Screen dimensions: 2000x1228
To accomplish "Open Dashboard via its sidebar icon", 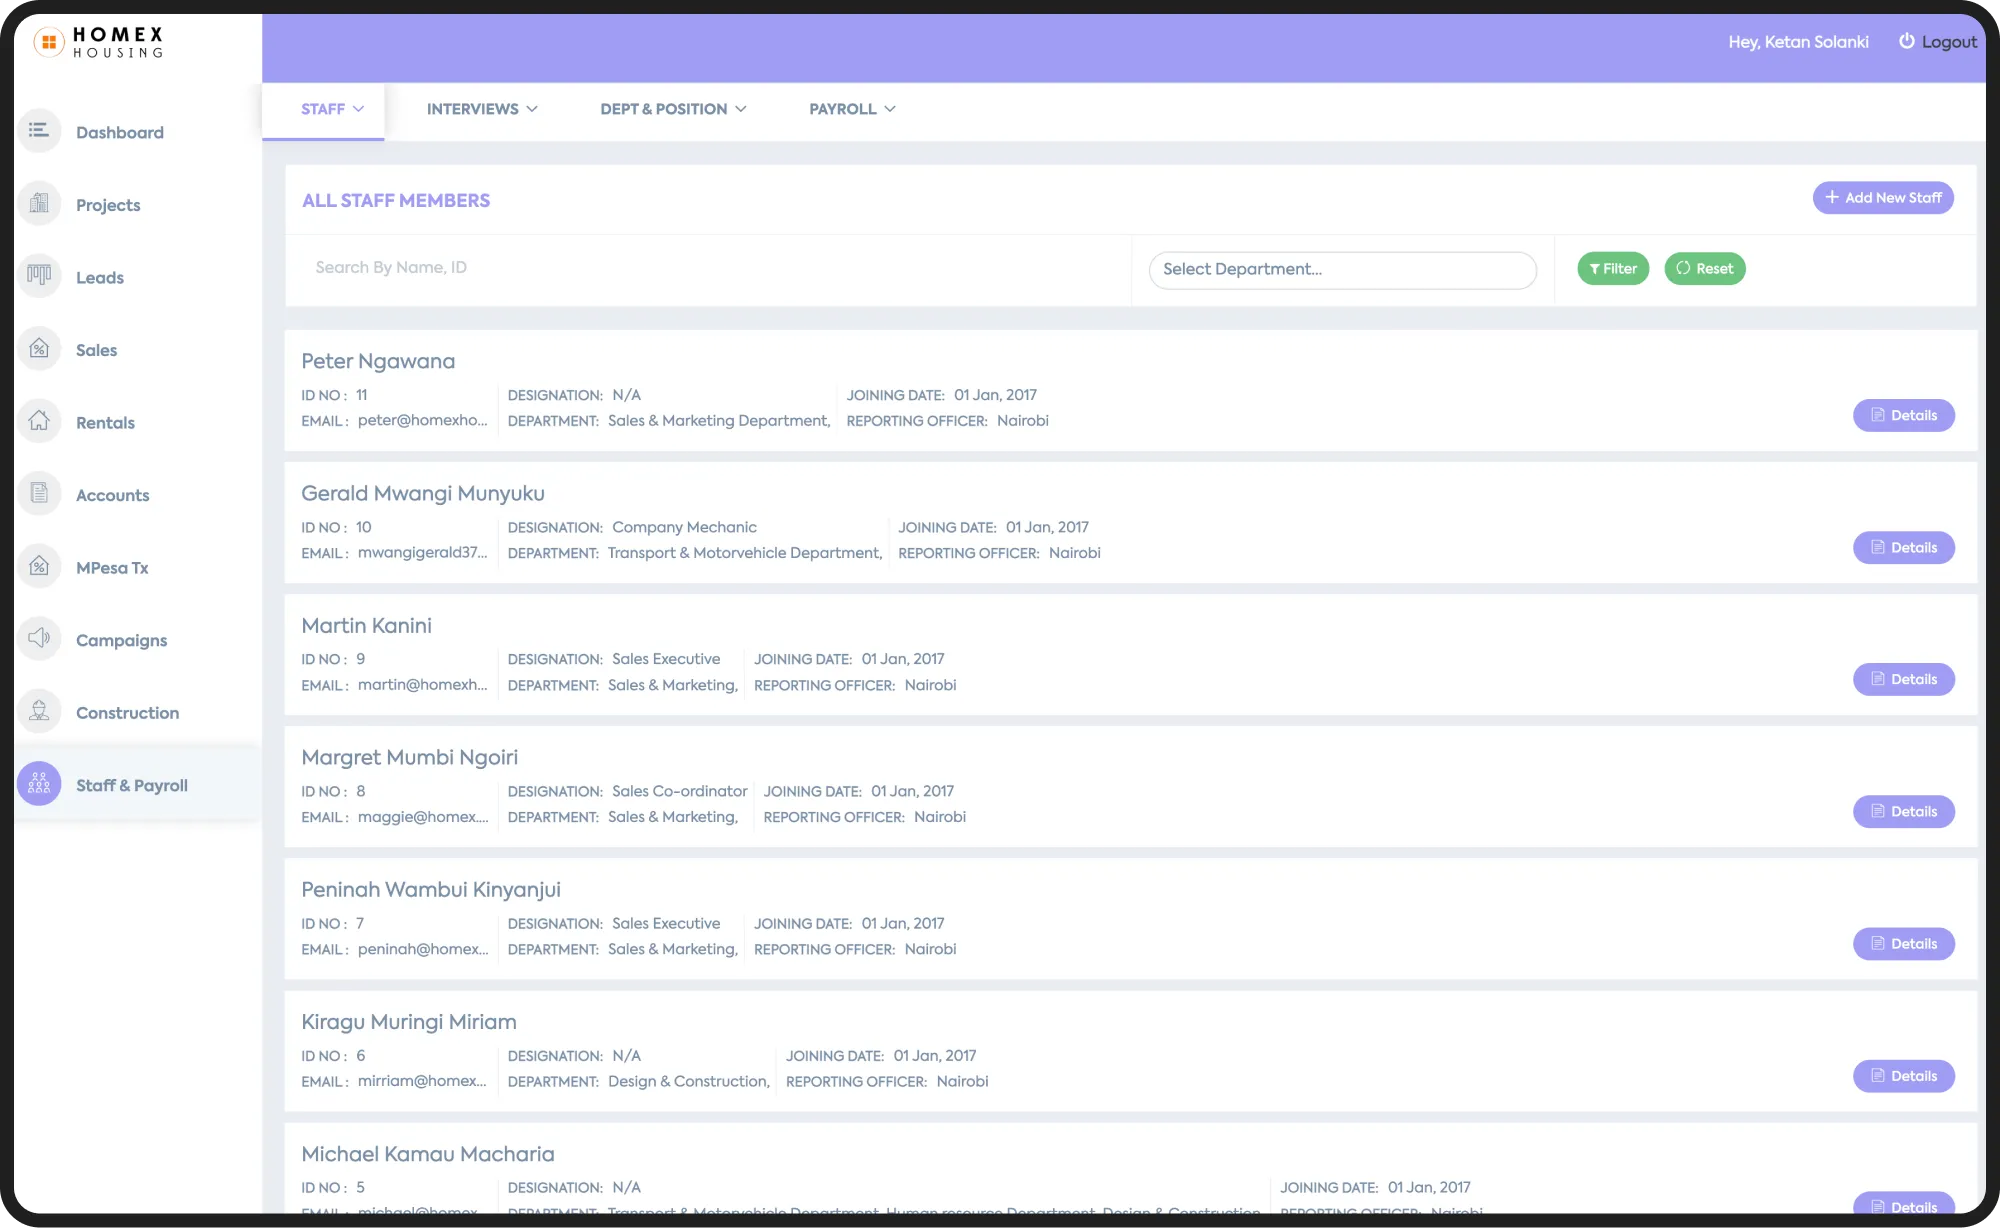I will (x=39, y=131).
